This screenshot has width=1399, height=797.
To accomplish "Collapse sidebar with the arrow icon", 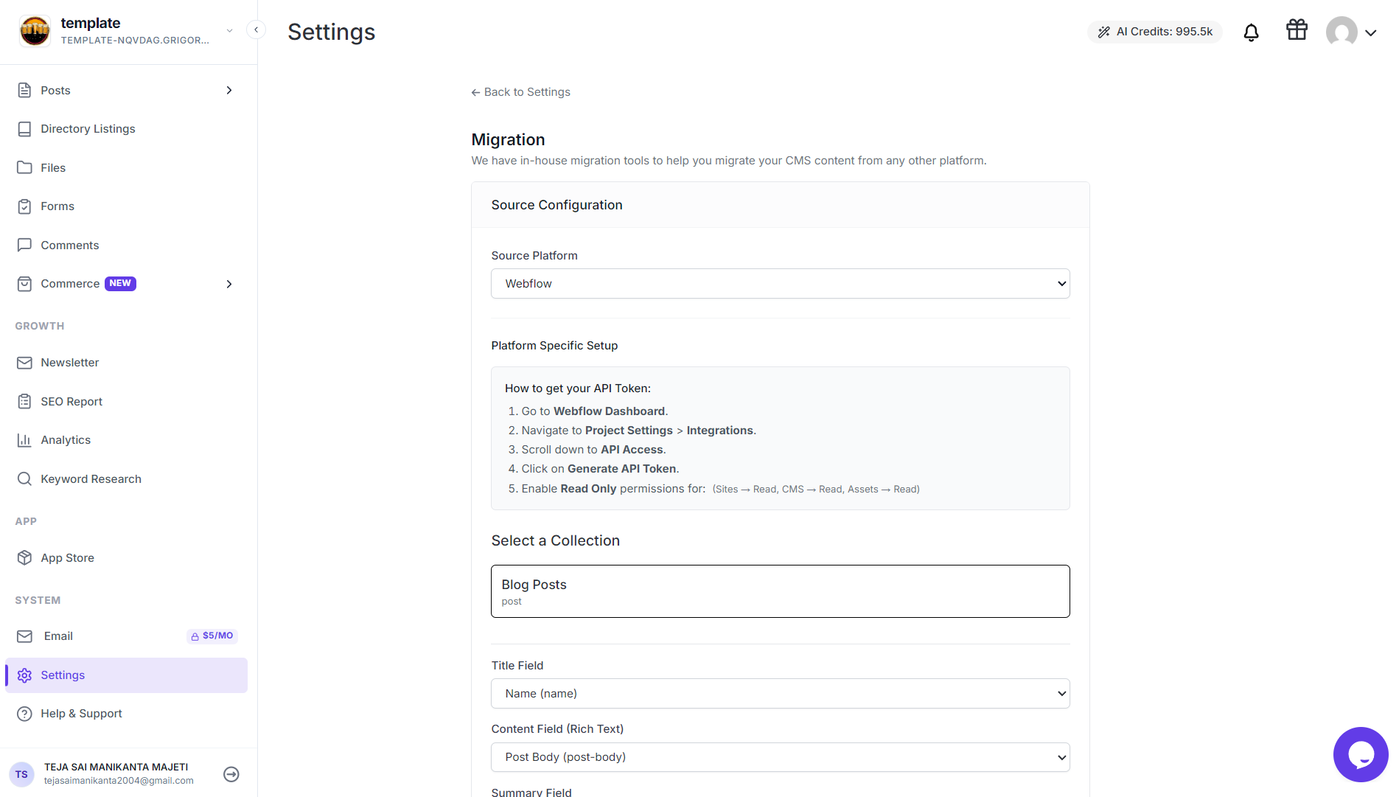I will [256, 30].
